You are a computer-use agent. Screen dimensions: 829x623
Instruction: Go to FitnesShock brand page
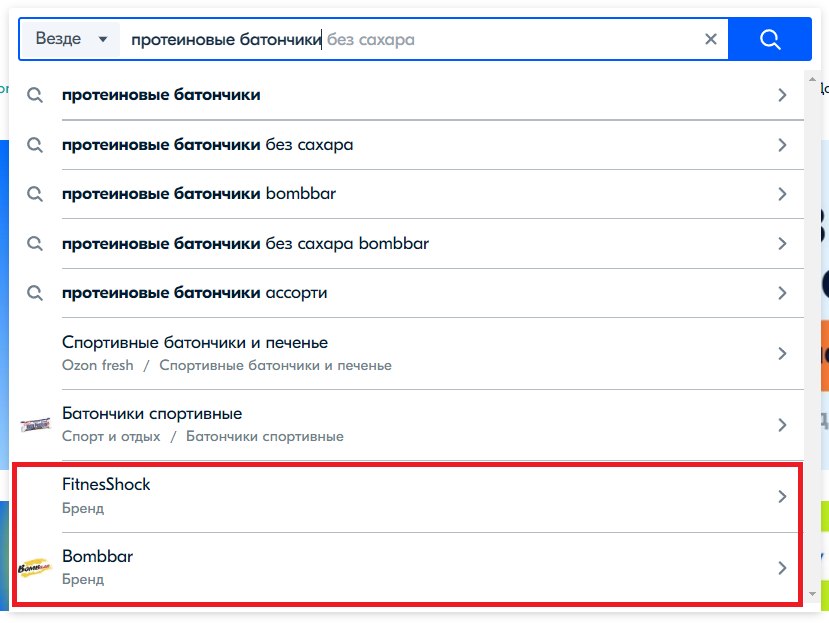click(407, 496)
